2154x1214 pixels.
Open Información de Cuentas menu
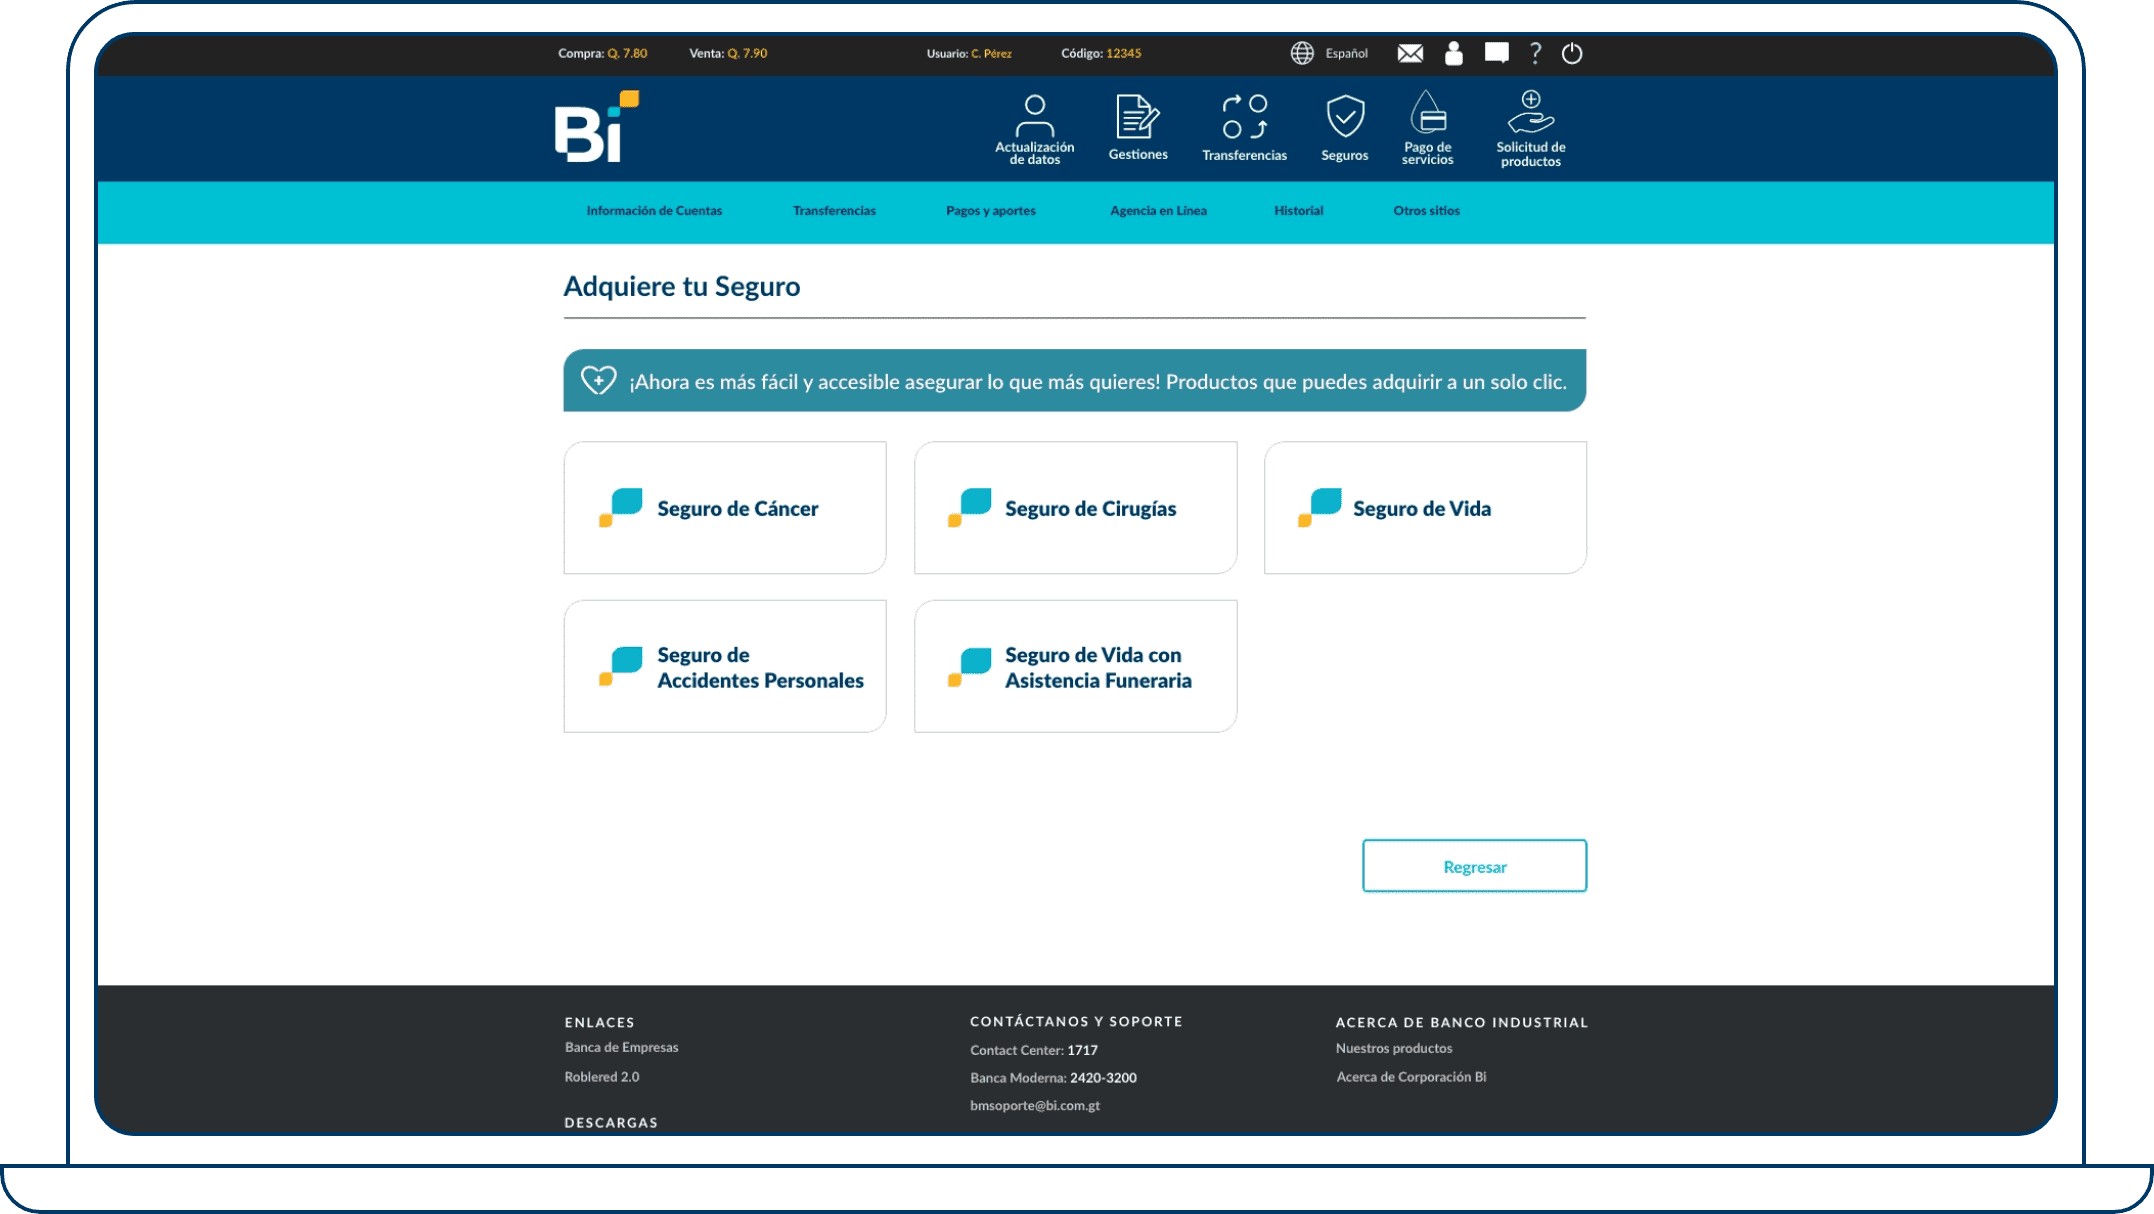pyautogui.click(x=654, y=211)
